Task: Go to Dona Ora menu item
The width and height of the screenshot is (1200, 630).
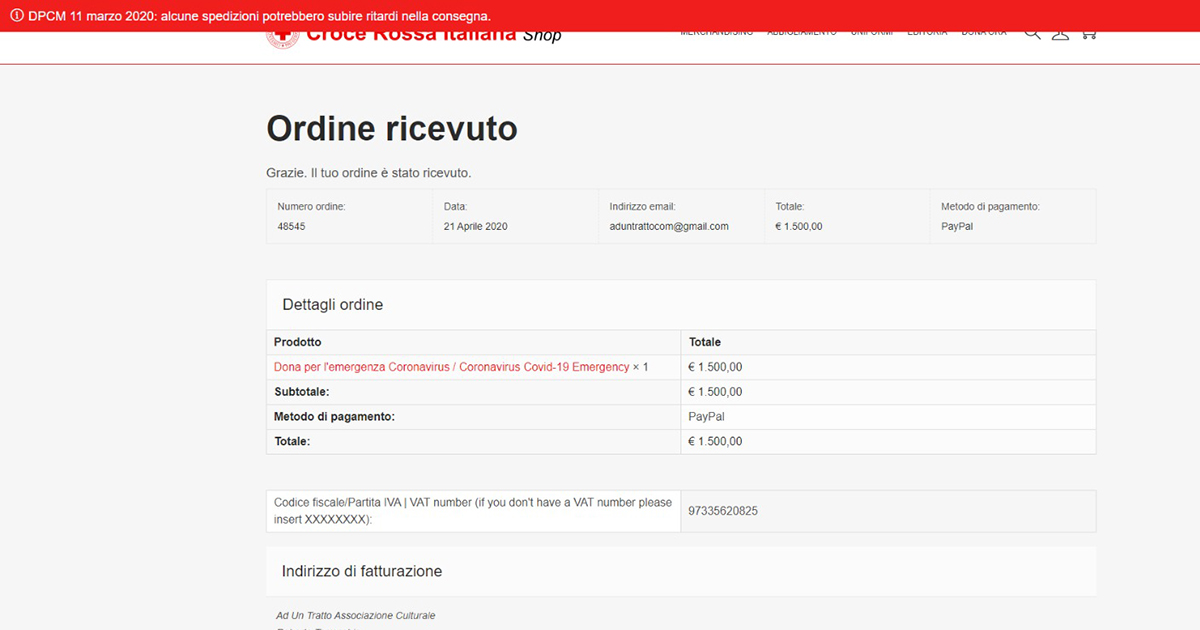Action: pyautogui.click(x=984, y=34)
